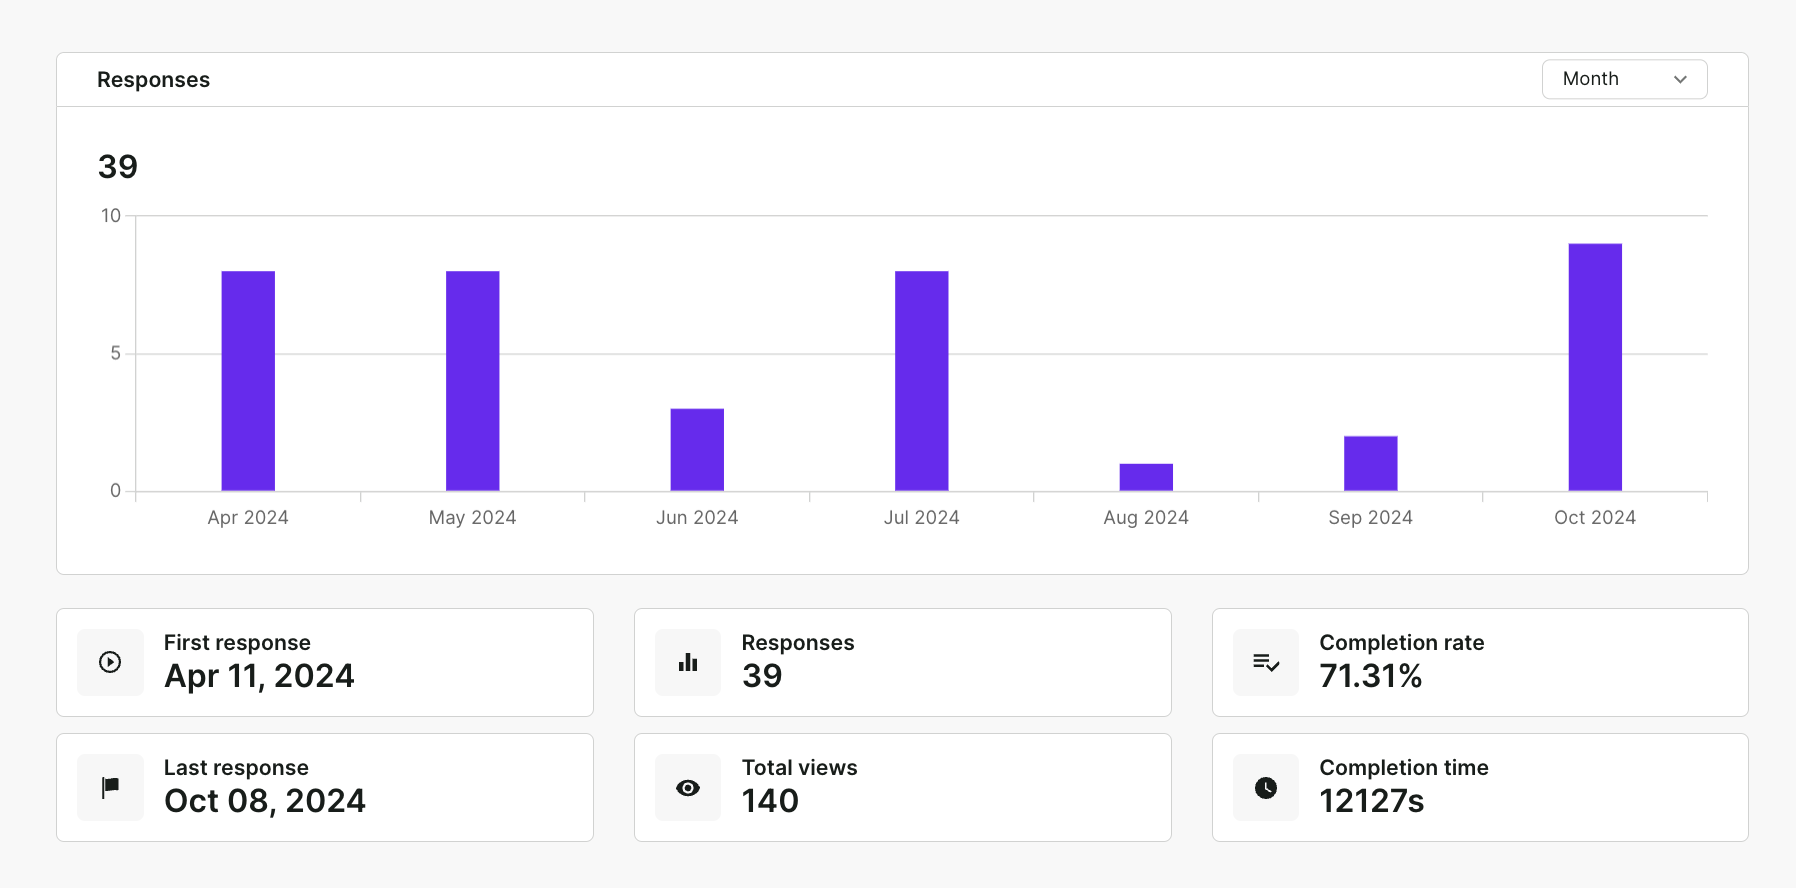This screenshot has height=888, width=1796.
Task: Click the total 39 above the chart
Action: [x=118, y=166]
